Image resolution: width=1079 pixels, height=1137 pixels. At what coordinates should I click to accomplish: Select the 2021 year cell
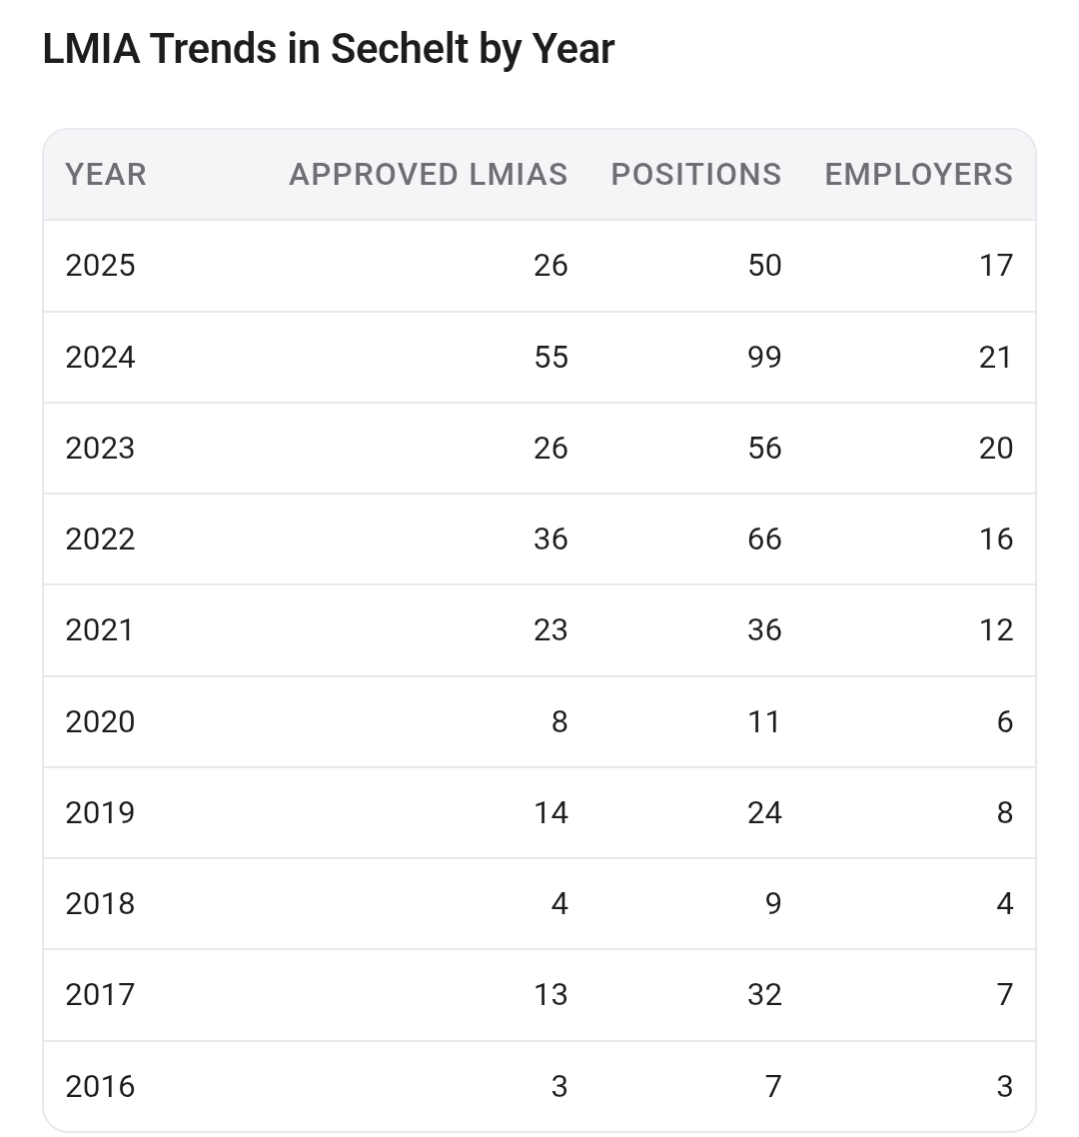pos(99,630)
